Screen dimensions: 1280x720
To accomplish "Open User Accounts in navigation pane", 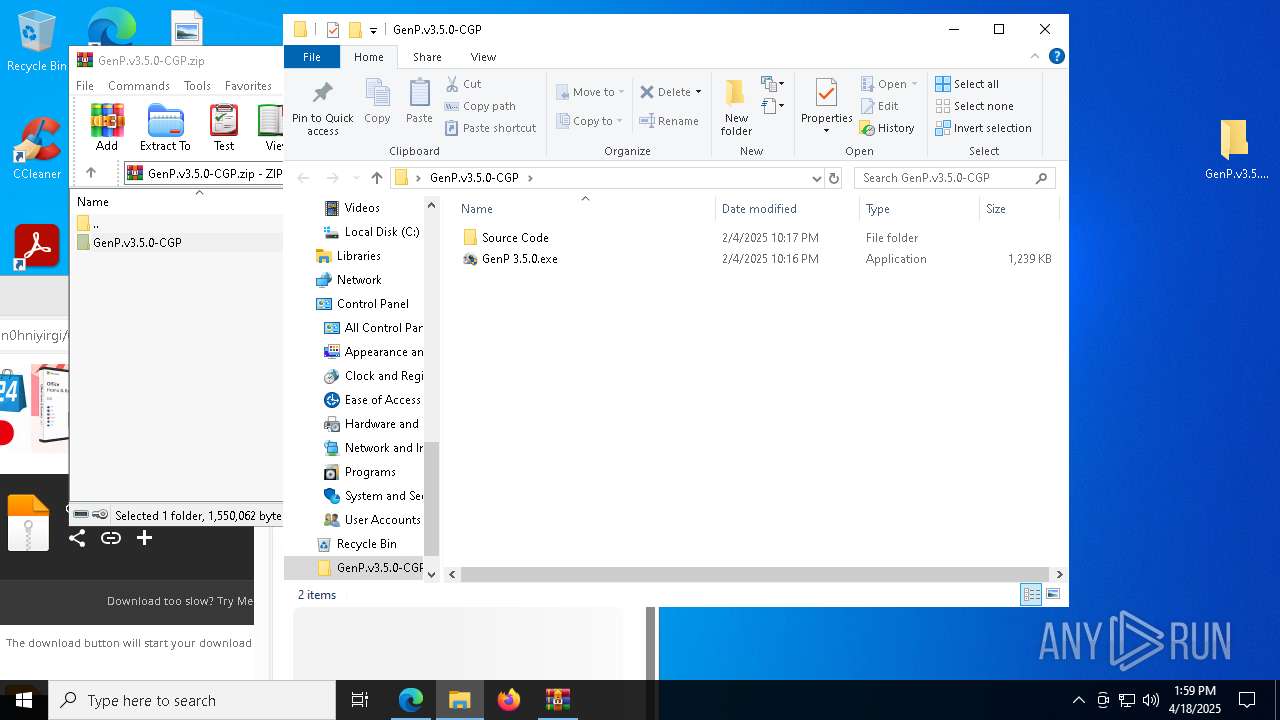I will [382, 520].
